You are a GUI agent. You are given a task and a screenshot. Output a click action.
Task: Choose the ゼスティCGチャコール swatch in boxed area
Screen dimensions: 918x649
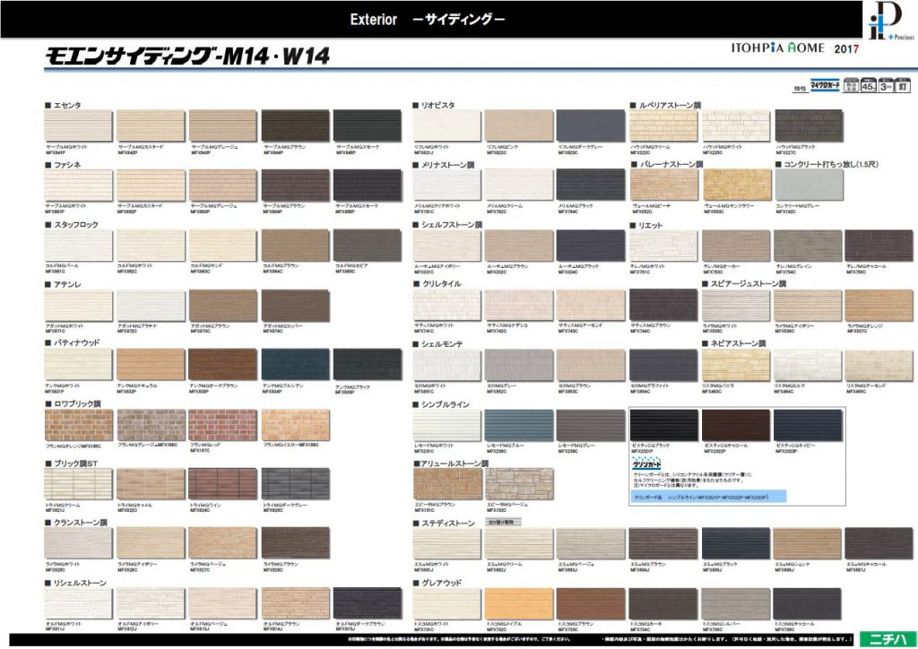coord(735,425)
